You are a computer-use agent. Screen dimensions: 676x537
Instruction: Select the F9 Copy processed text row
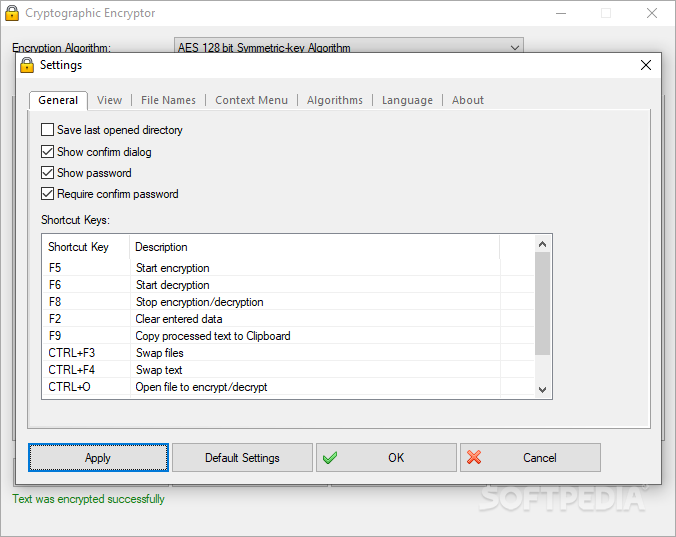tap(288, 336)
